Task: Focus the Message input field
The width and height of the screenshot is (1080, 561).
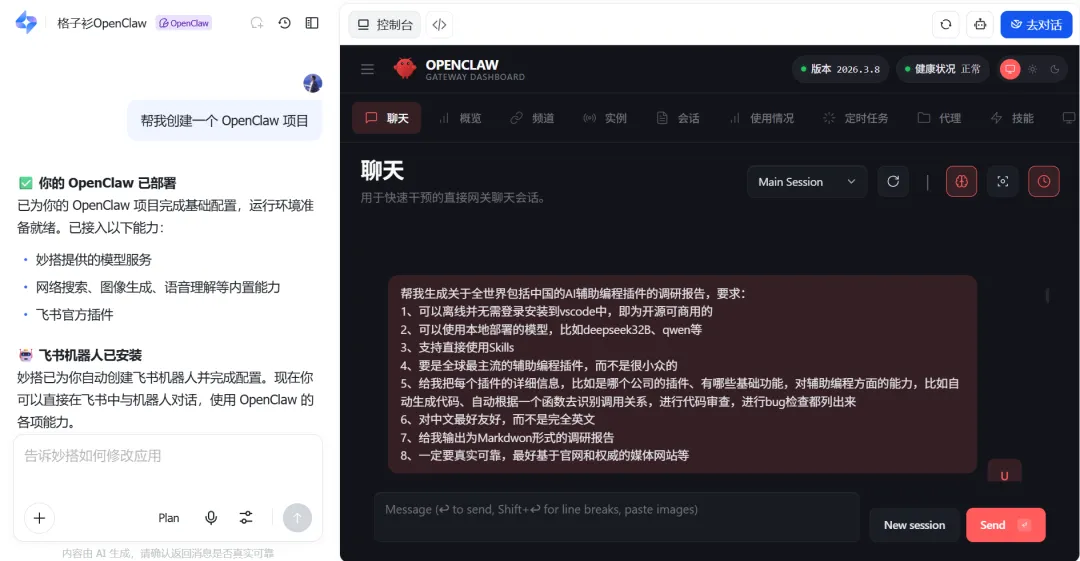Action: tap(616, 517)
